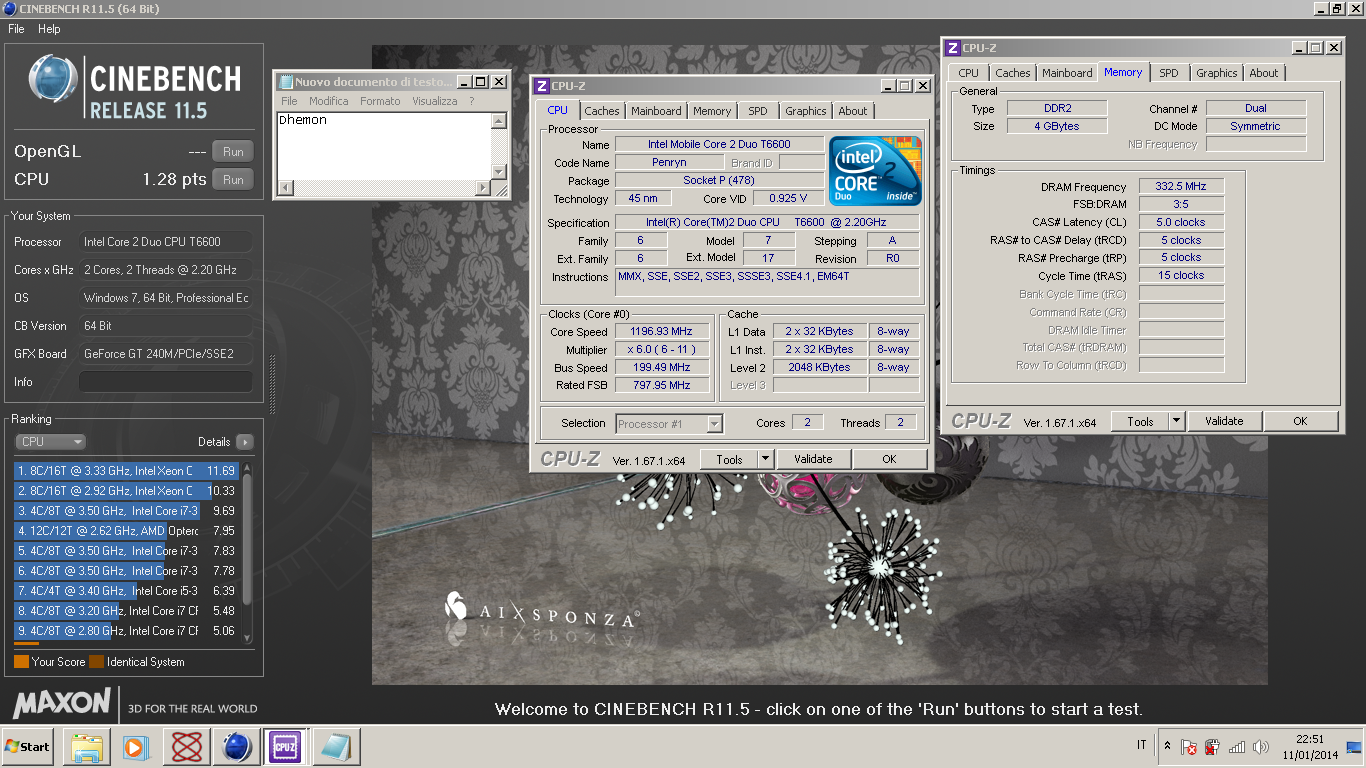This screenshot has width=1366, height=768.
Task: Click Notepad vertical scrollbar up arrow
Action: pos(498,121)
